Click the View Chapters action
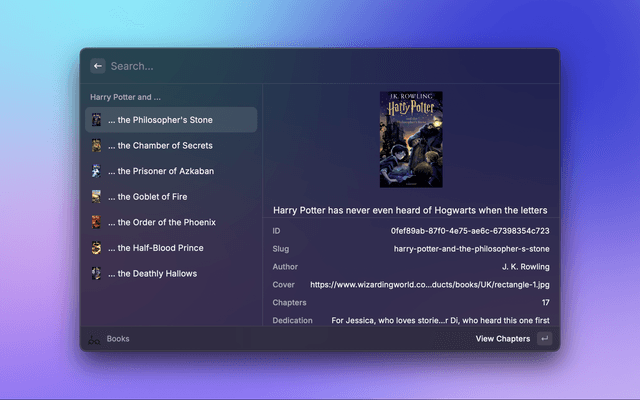This screenshot has height=400, width=640. 502,339
